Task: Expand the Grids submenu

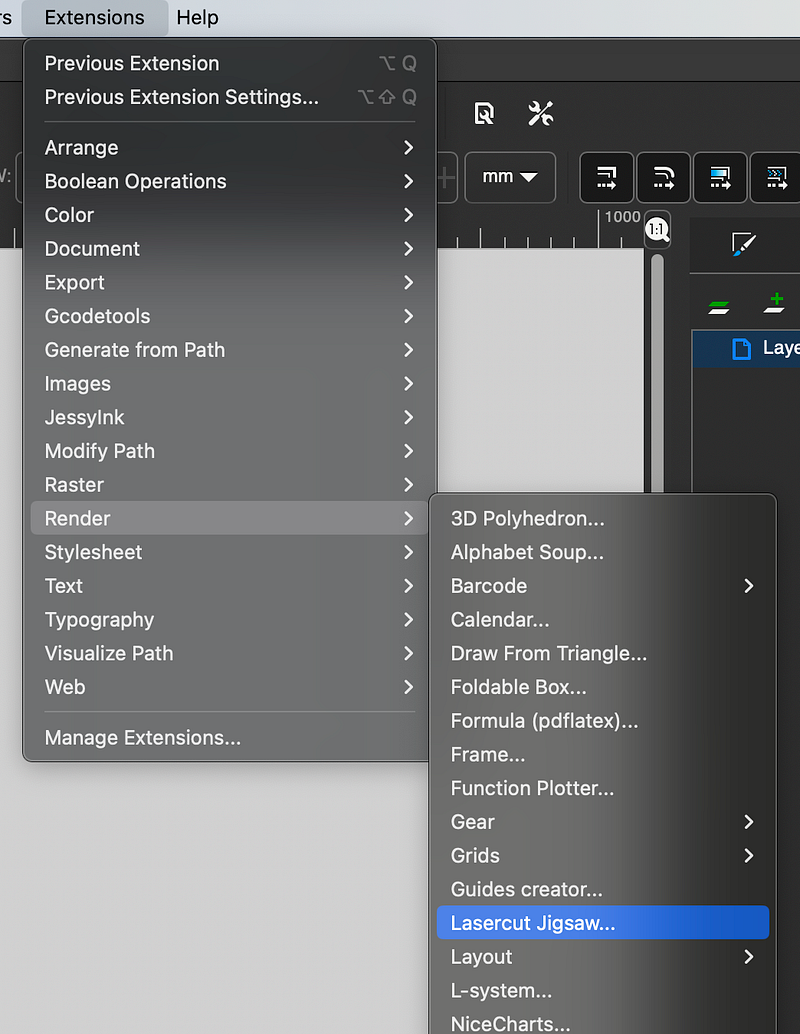Action: (603, 855)
